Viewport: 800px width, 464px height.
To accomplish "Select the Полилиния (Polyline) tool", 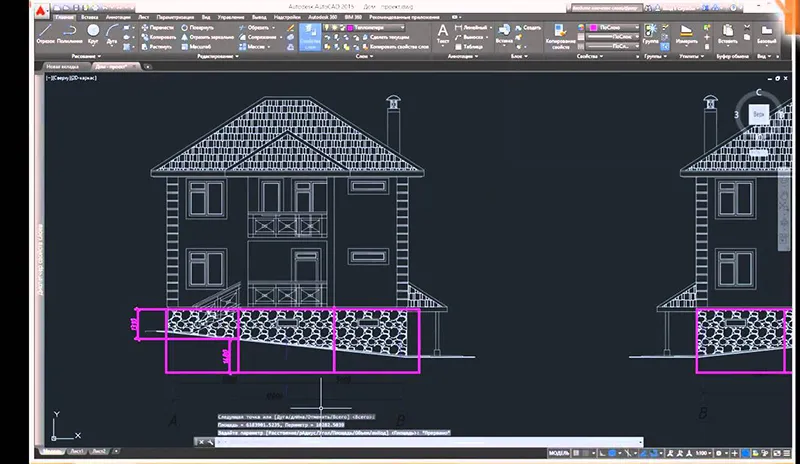I will click(68, 34).
